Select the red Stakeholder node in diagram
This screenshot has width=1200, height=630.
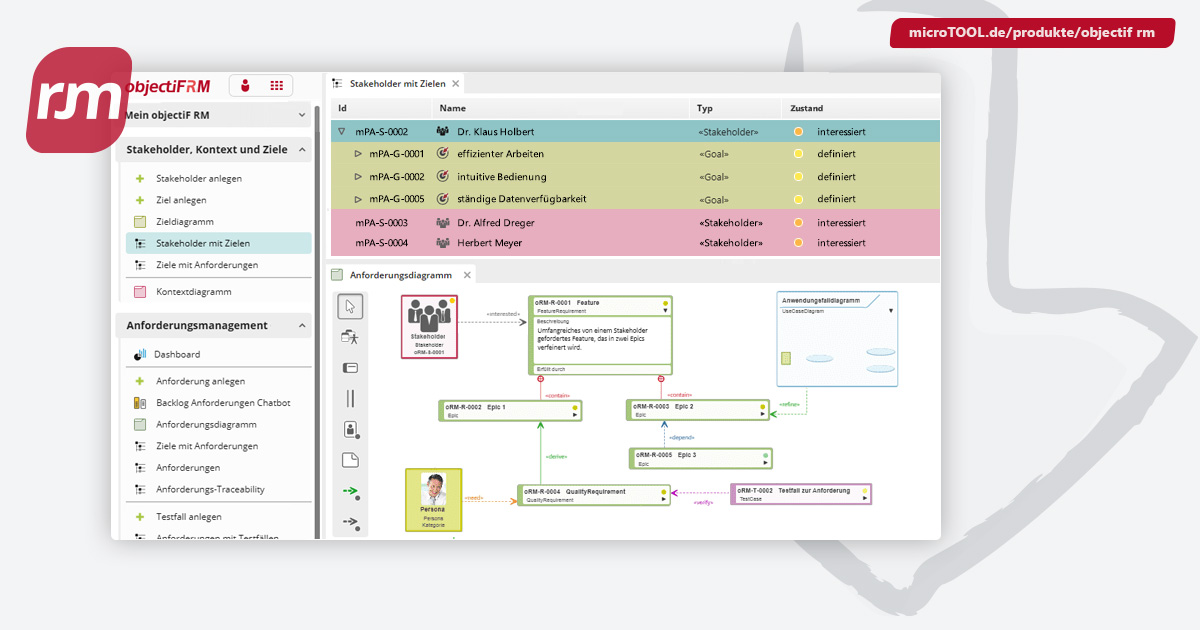coord(430,326)
